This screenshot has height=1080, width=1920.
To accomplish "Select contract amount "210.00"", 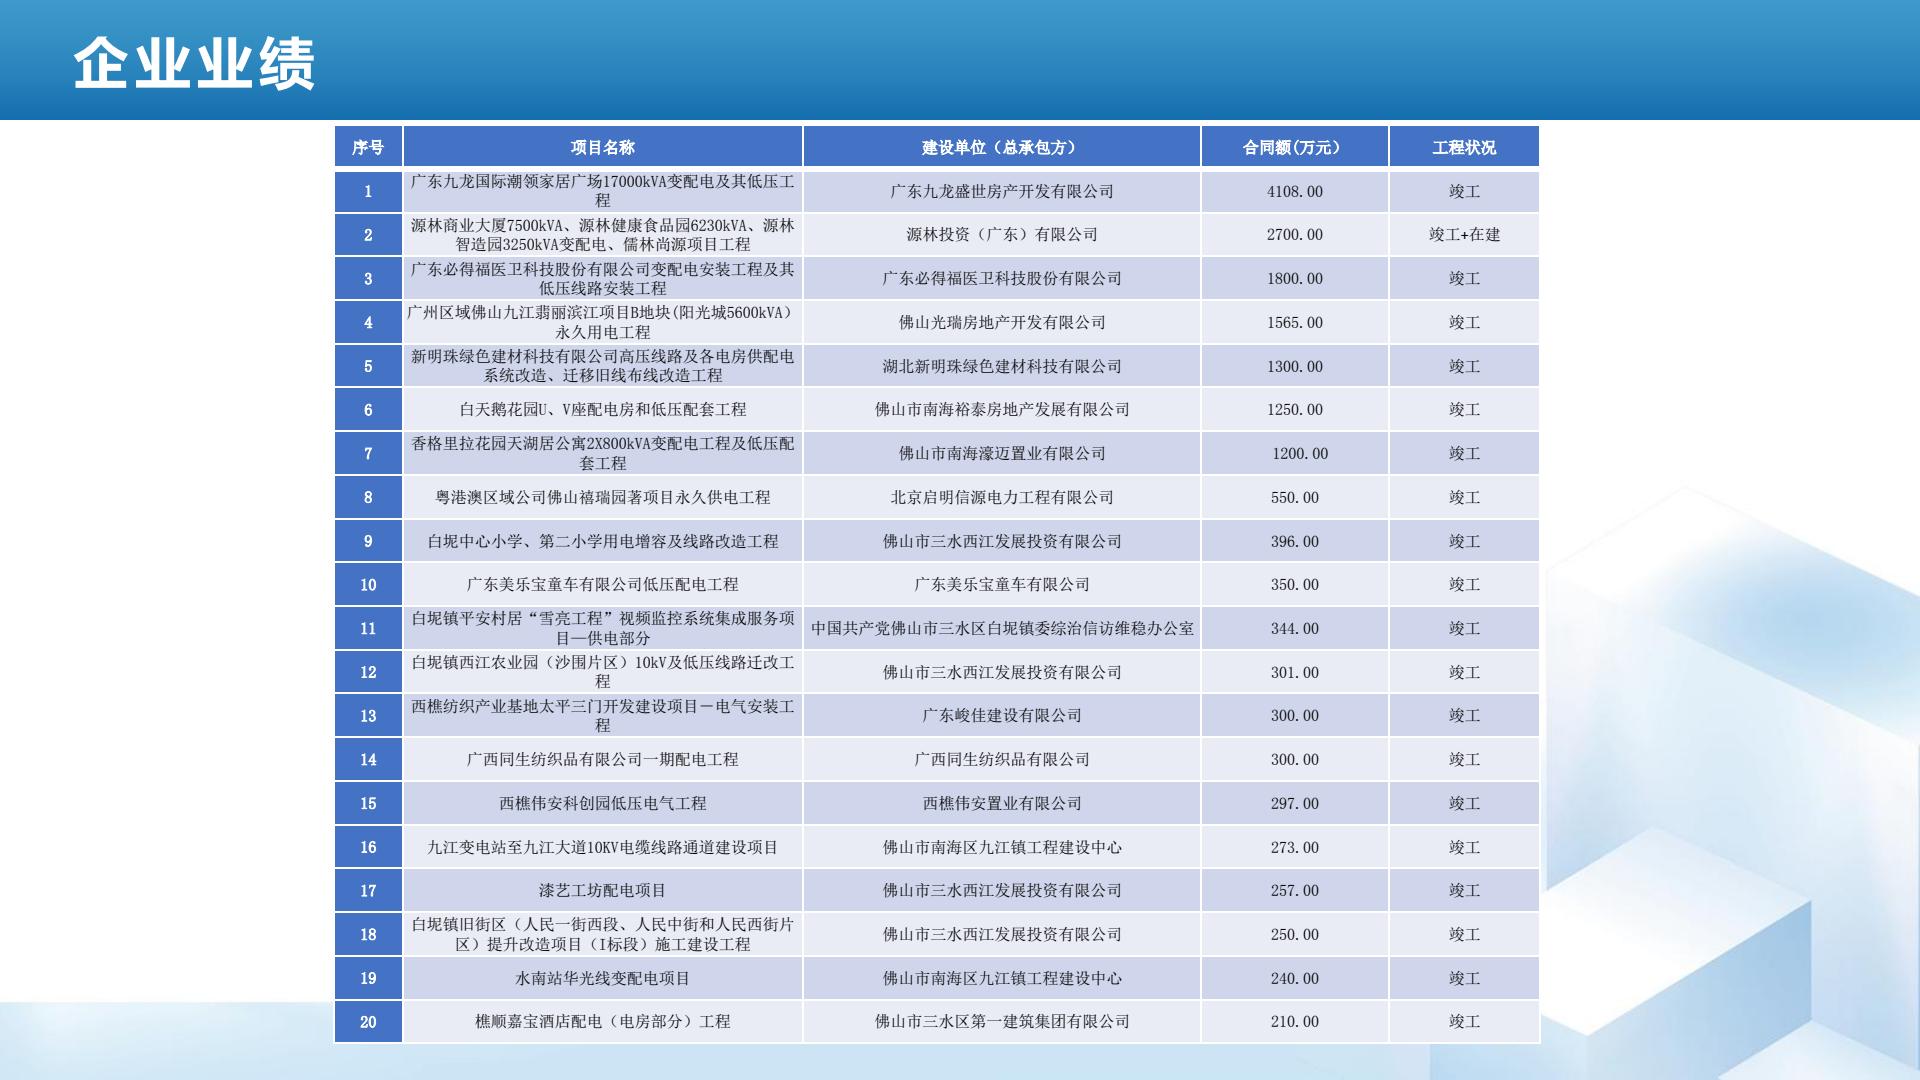I will [x=1295, y=1021].
